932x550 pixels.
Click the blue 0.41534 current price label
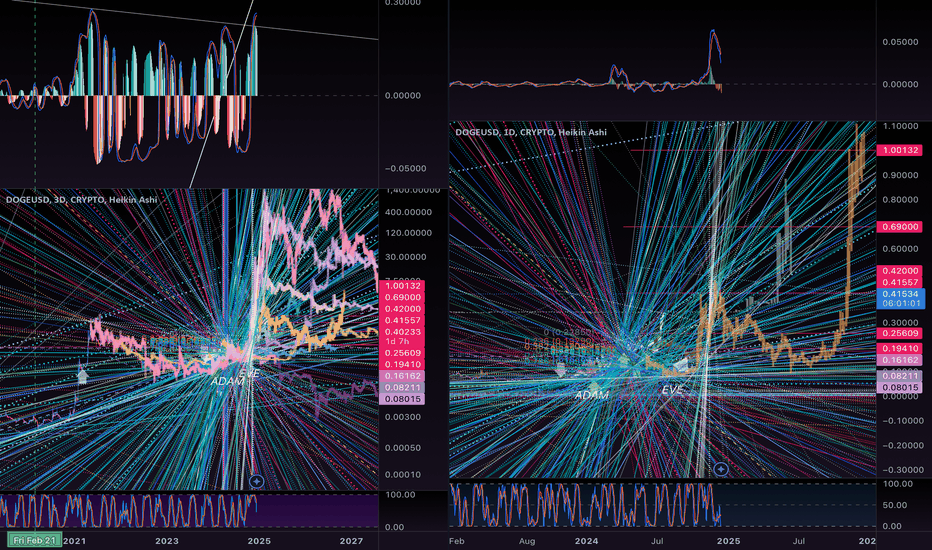coord(900,298)
